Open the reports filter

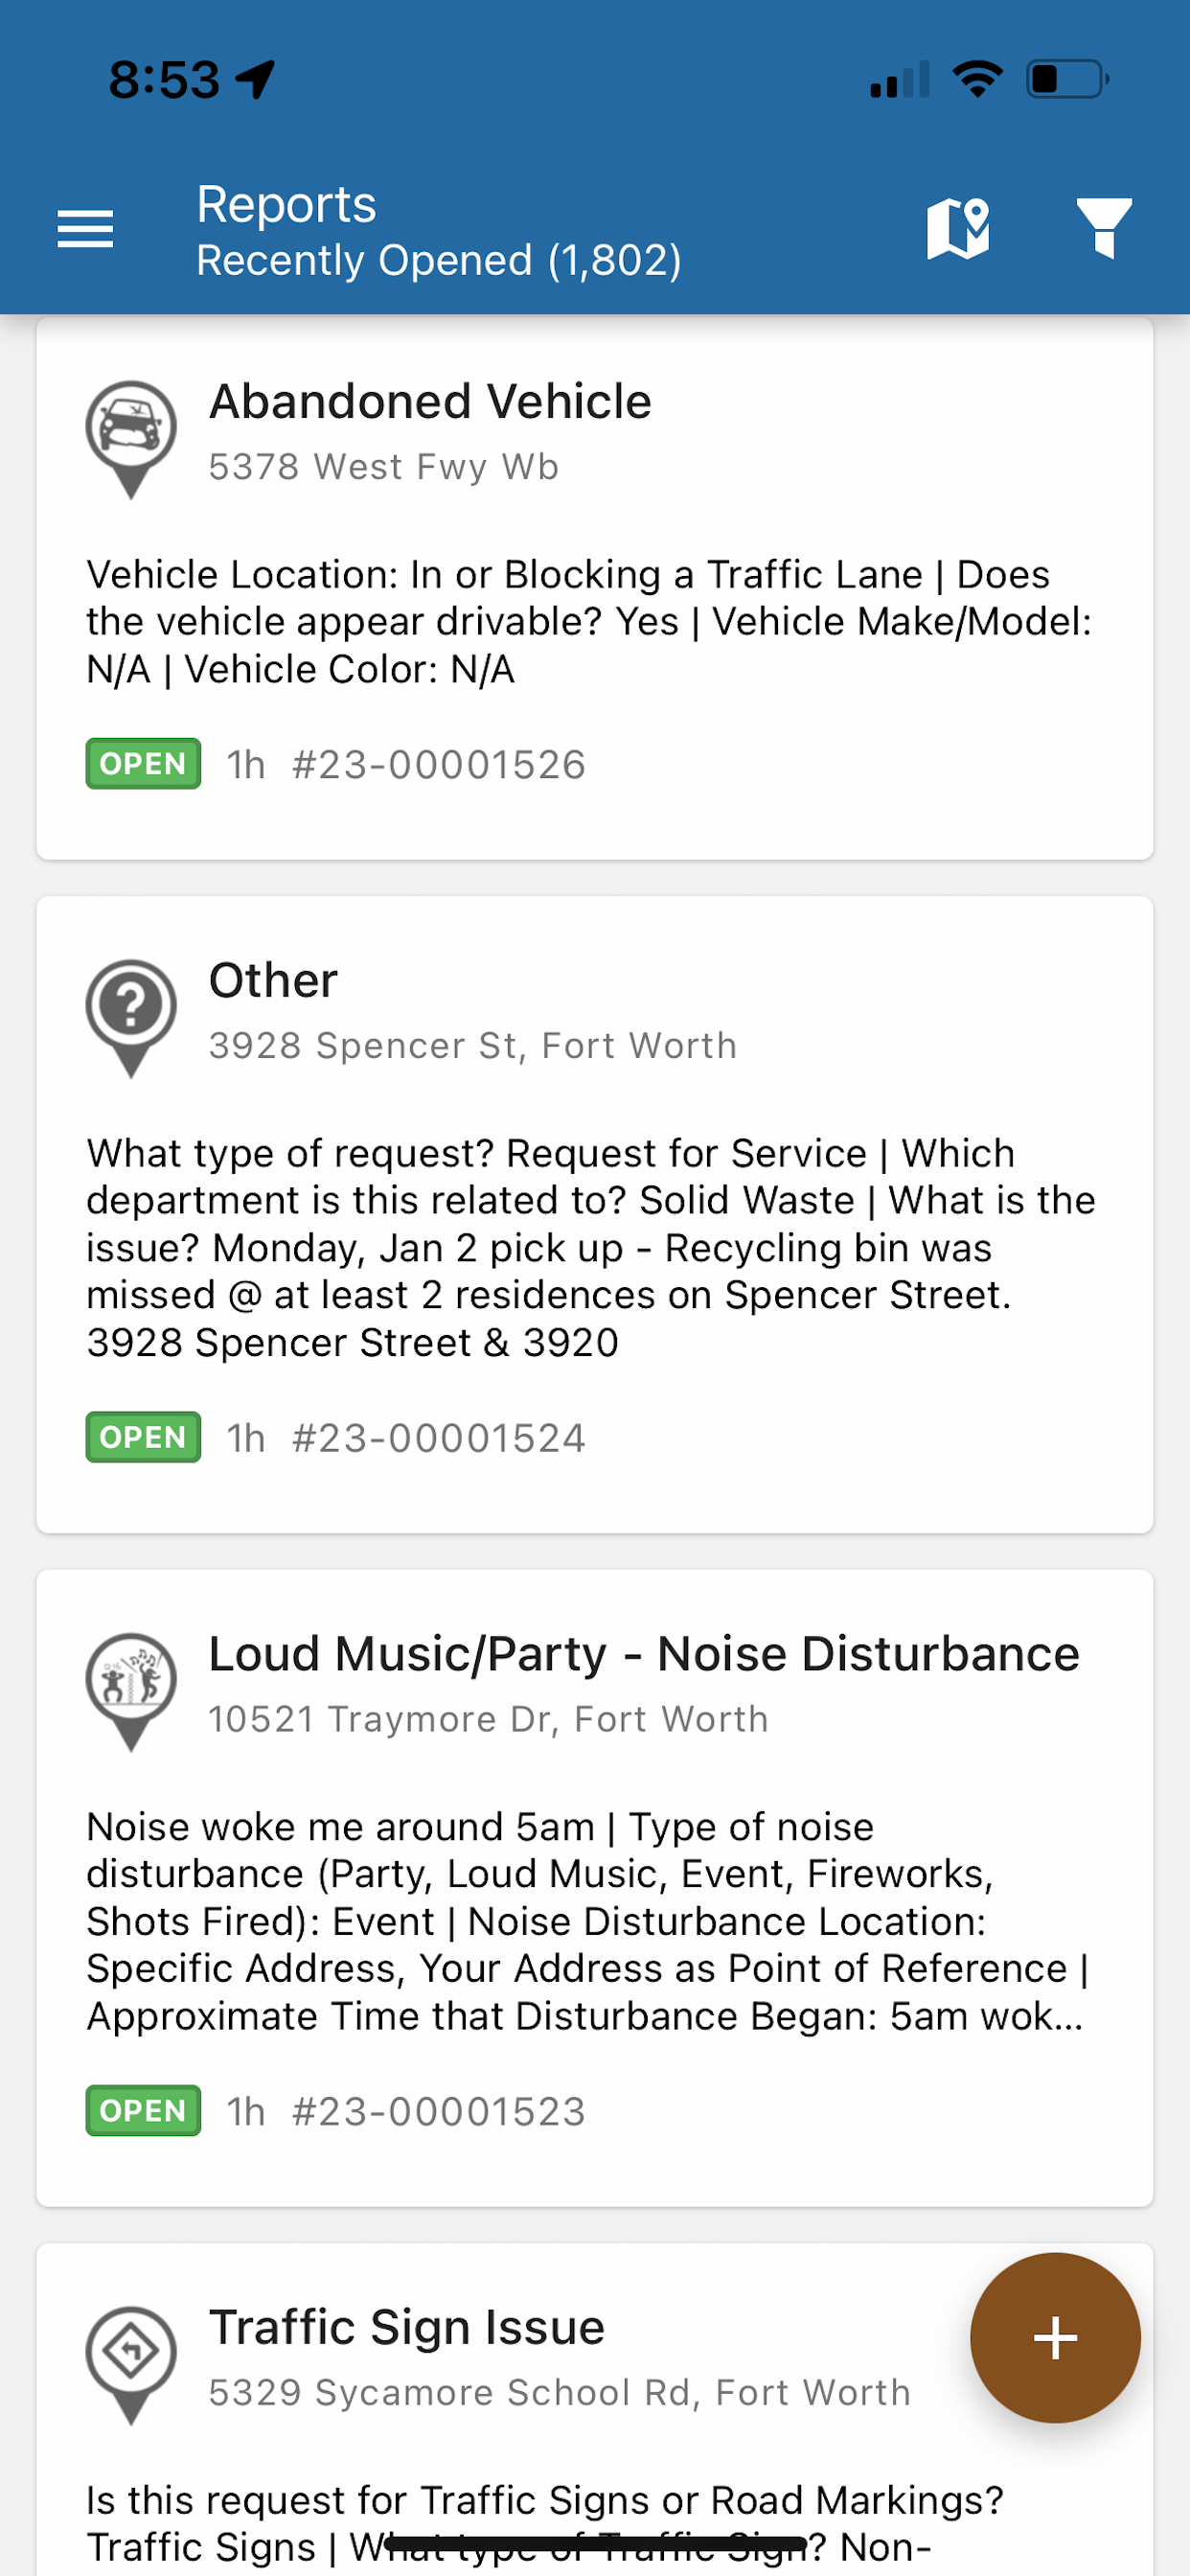tap(1104, 228)
